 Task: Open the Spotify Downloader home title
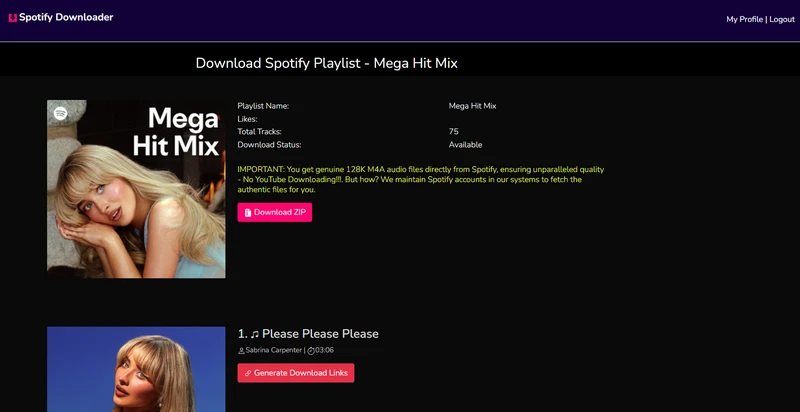(x=66, y=17)
